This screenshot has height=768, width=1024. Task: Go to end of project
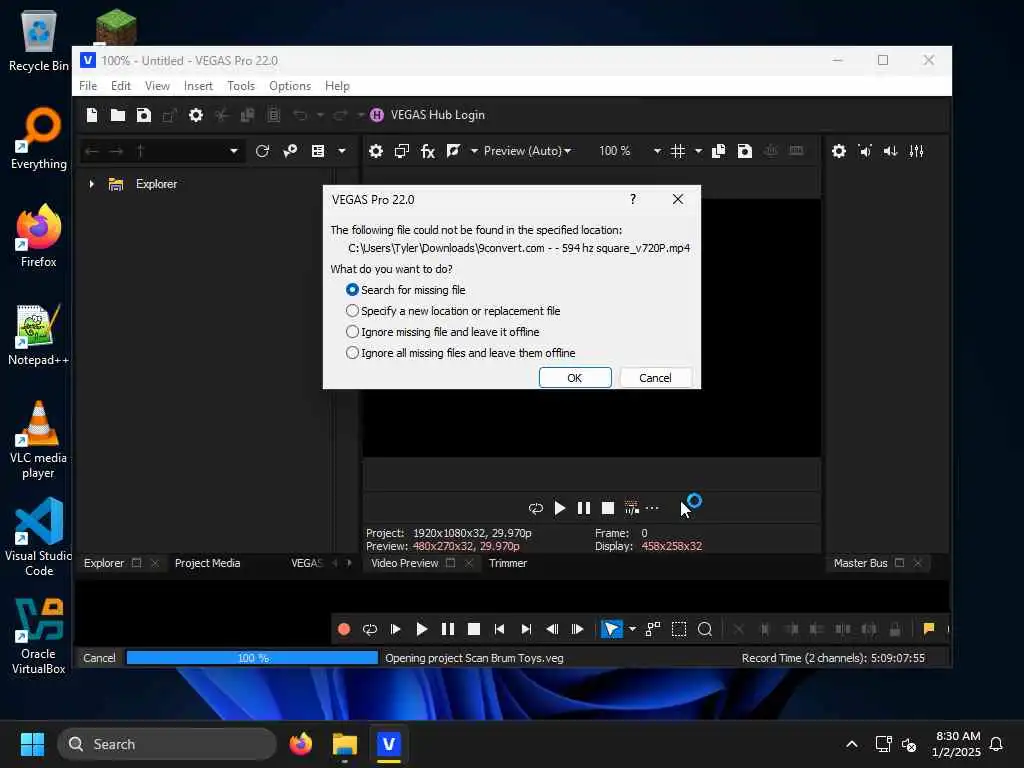pos(526,629)
